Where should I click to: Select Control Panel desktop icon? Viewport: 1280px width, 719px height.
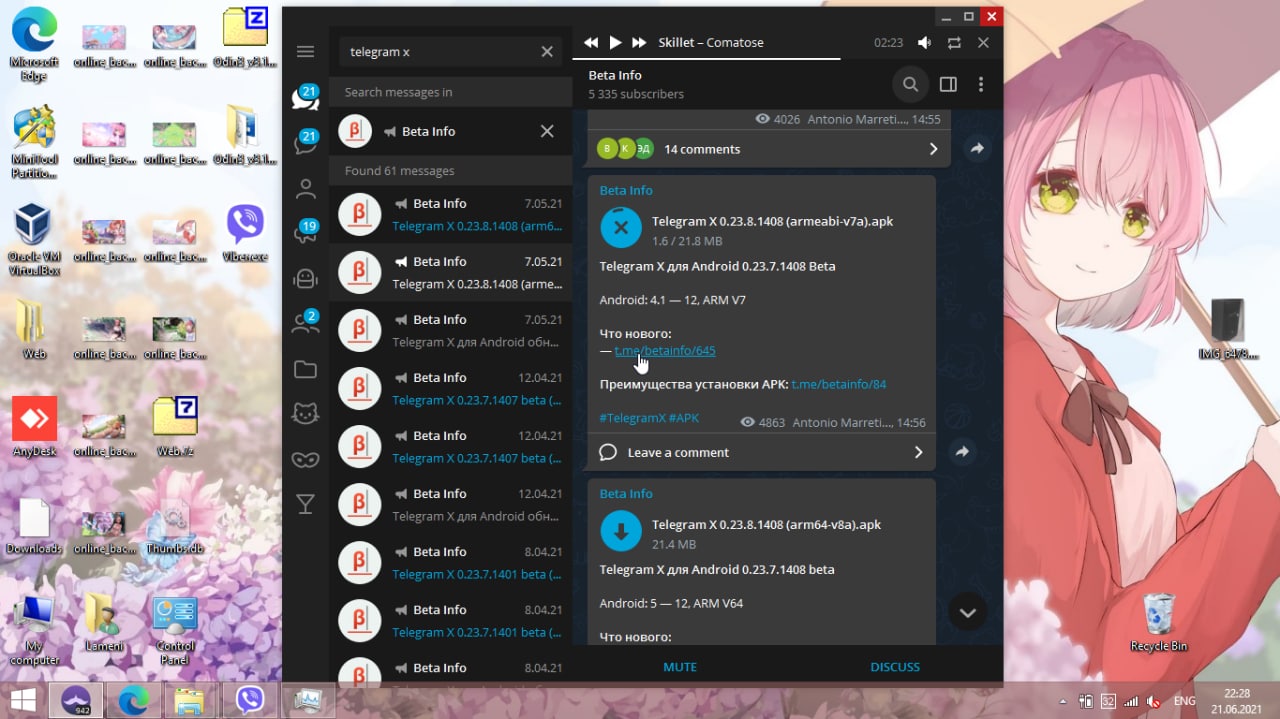coord(175,630)
